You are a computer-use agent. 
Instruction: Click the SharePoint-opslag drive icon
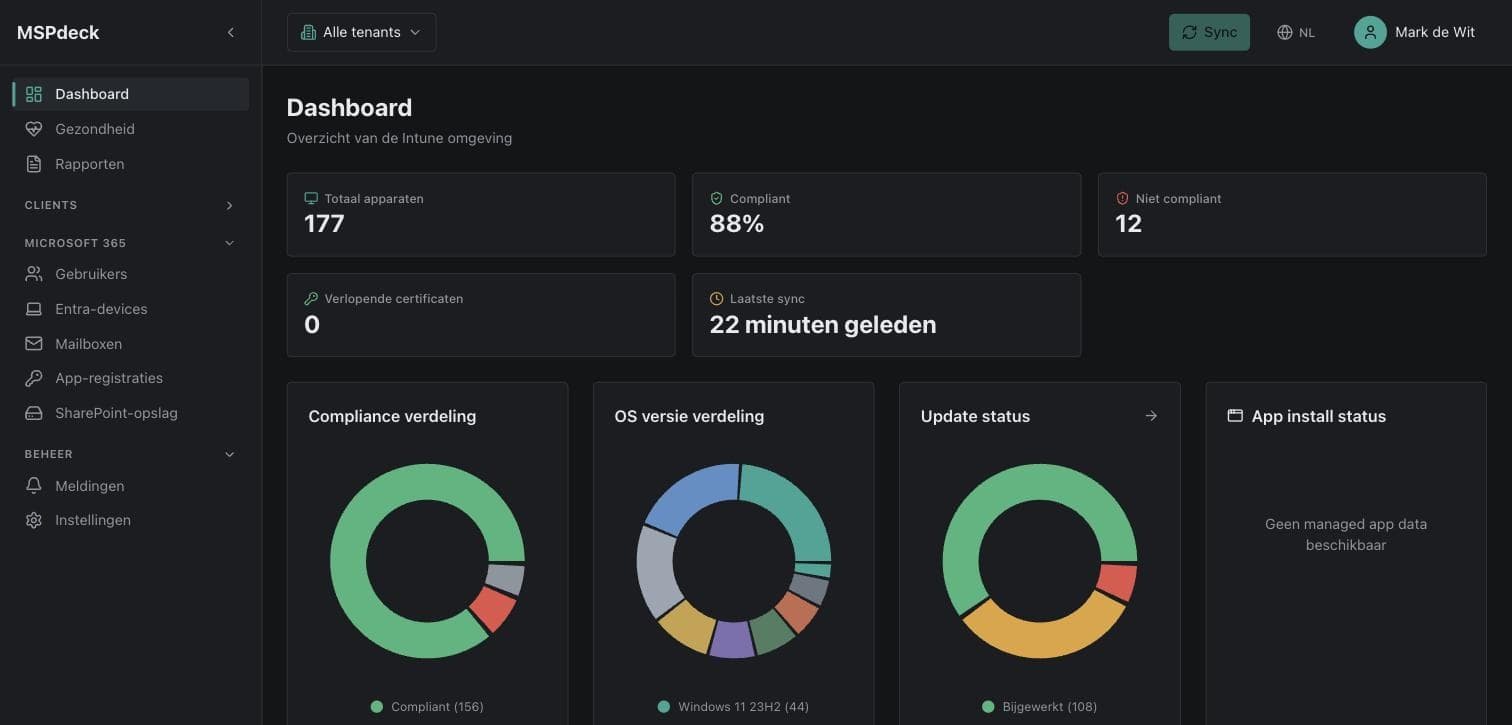[x=34, y=413]
